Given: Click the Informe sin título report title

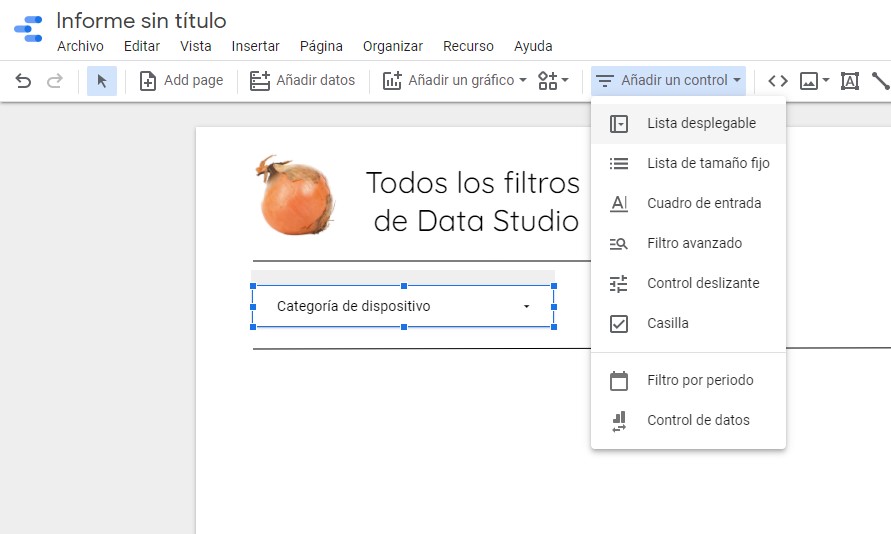Looking at the screenshot, I should pyautogui.click(x=141, y=20).
